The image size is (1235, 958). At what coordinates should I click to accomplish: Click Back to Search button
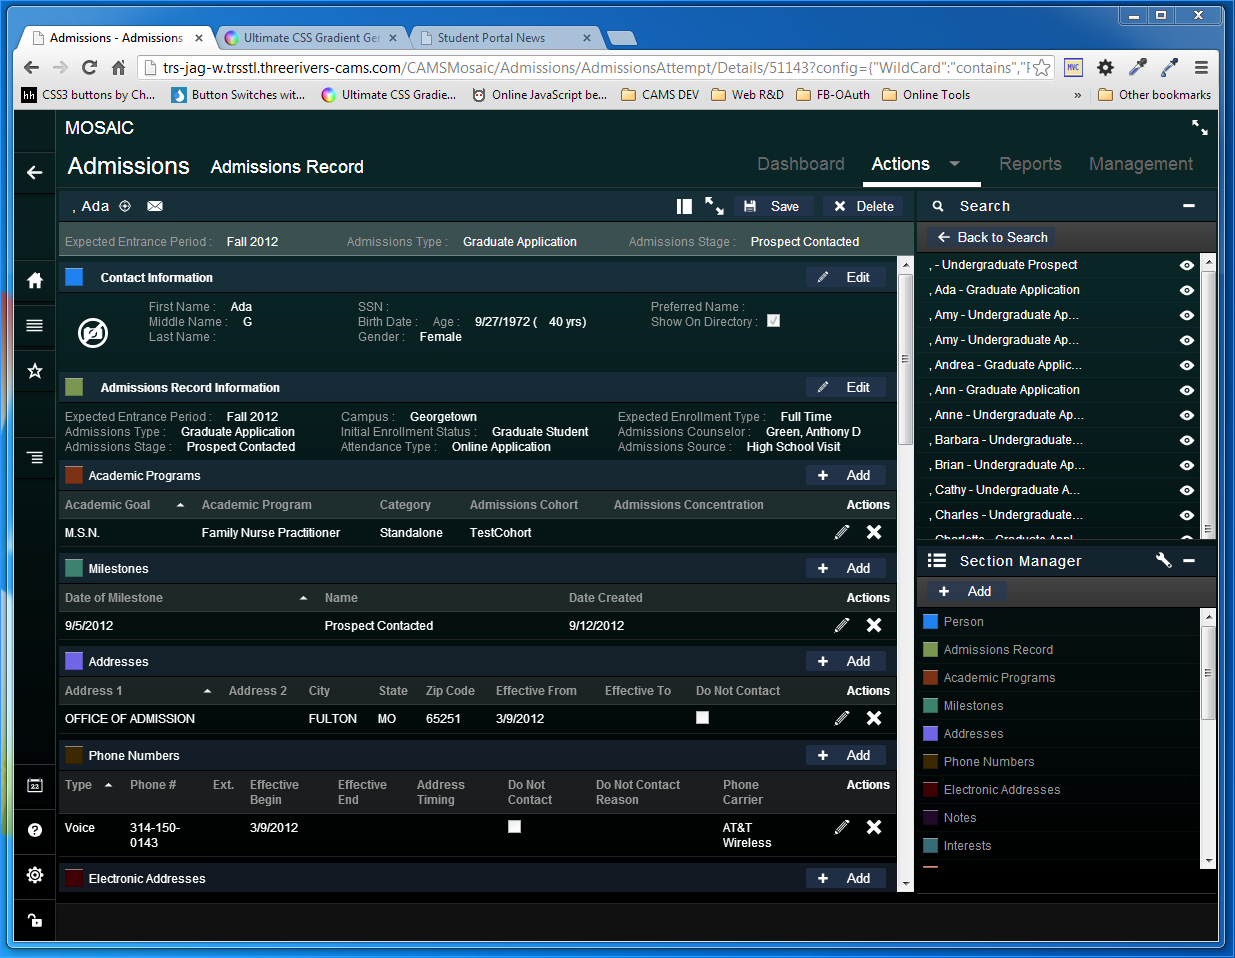(991, 237)
